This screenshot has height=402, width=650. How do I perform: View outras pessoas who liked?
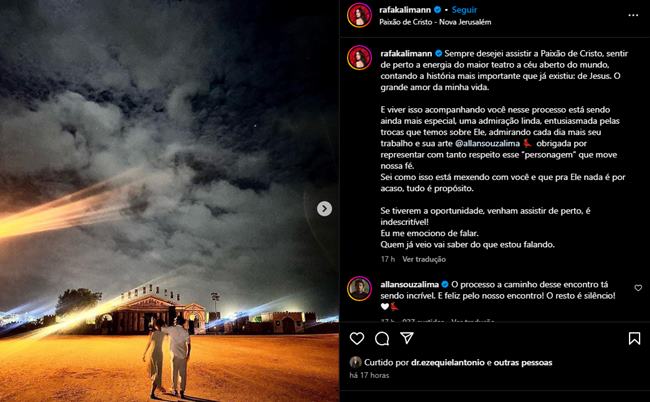[523, 363]
